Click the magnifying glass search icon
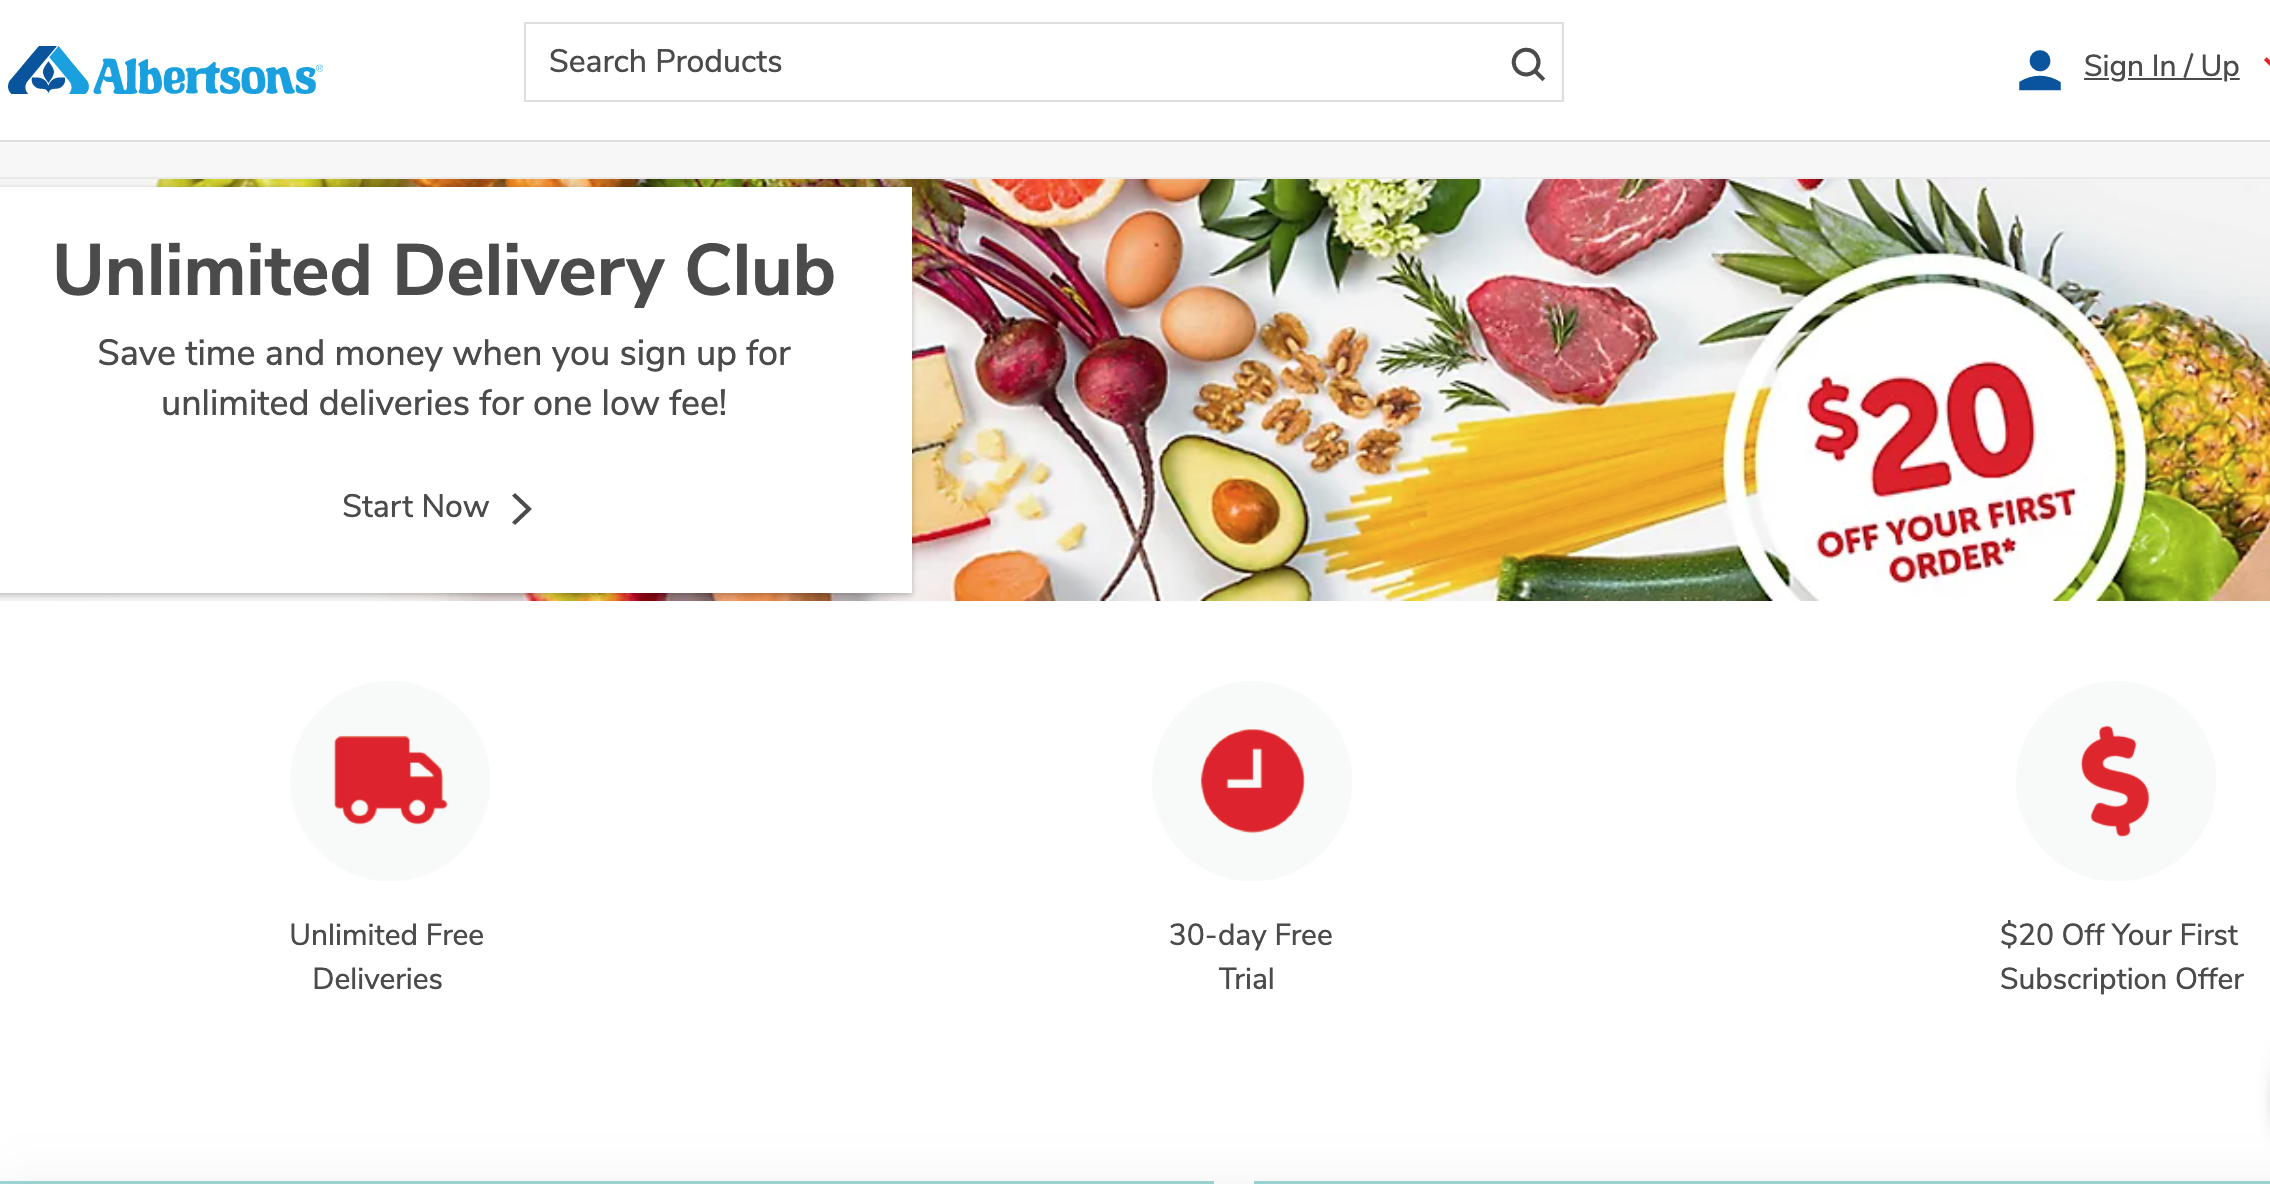This screenshot has height=1184, width=2270. pos(1527,64)
